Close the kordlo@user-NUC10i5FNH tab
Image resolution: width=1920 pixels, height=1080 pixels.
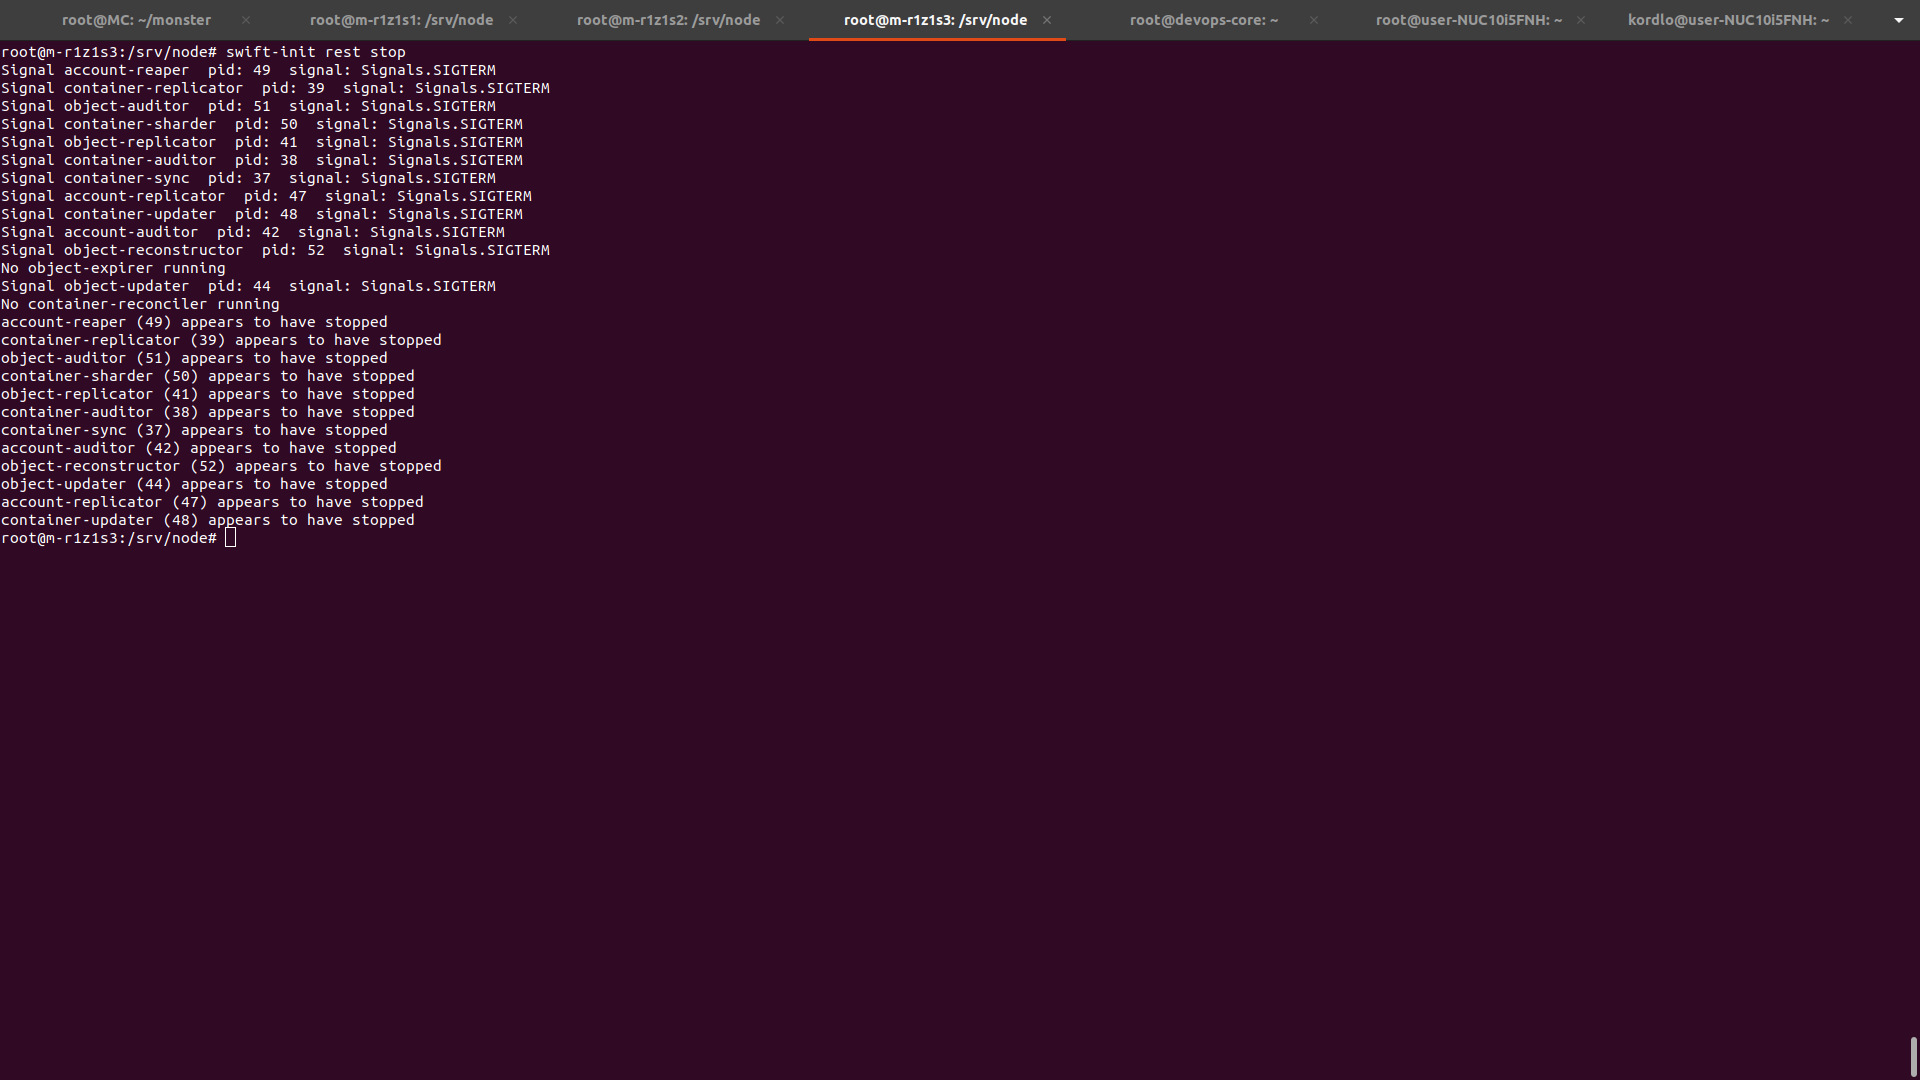click(1848, 20)
